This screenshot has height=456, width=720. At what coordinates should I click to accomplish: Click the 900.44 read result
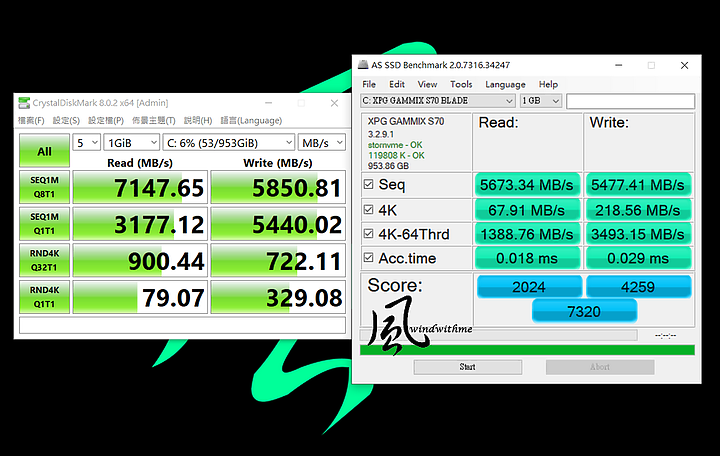coord(140,260)
